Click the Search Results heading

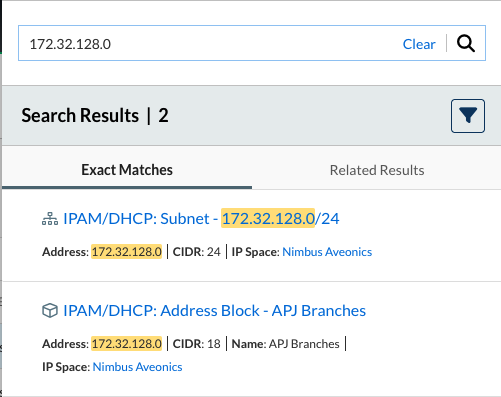tap(80, 115)
